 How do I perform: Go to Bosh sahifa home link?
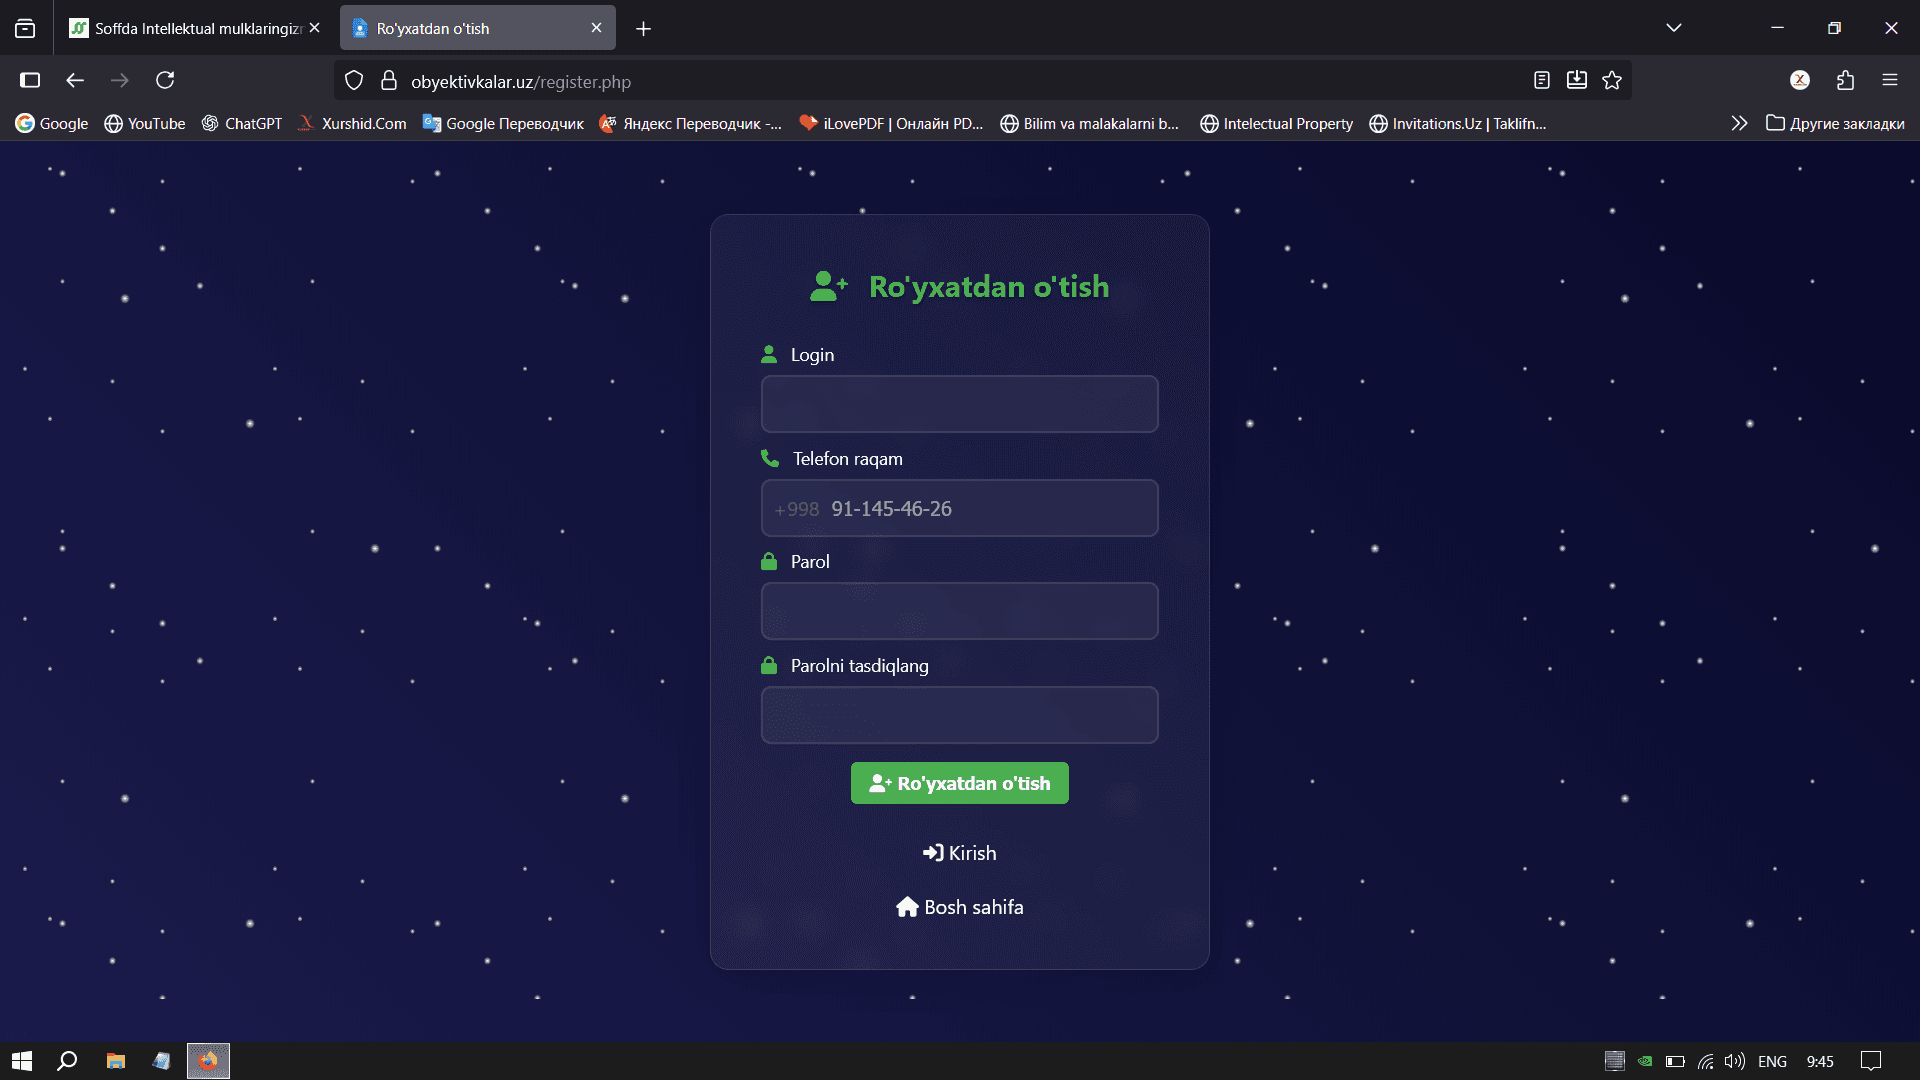pos(960,907)
